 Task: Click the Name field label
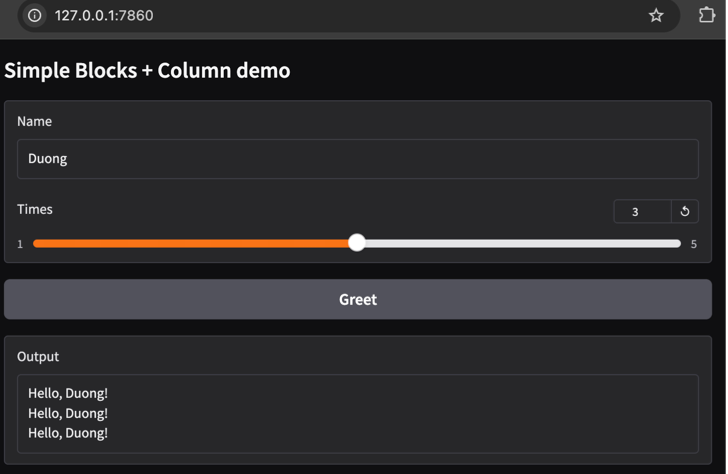(x=35, y=121)
